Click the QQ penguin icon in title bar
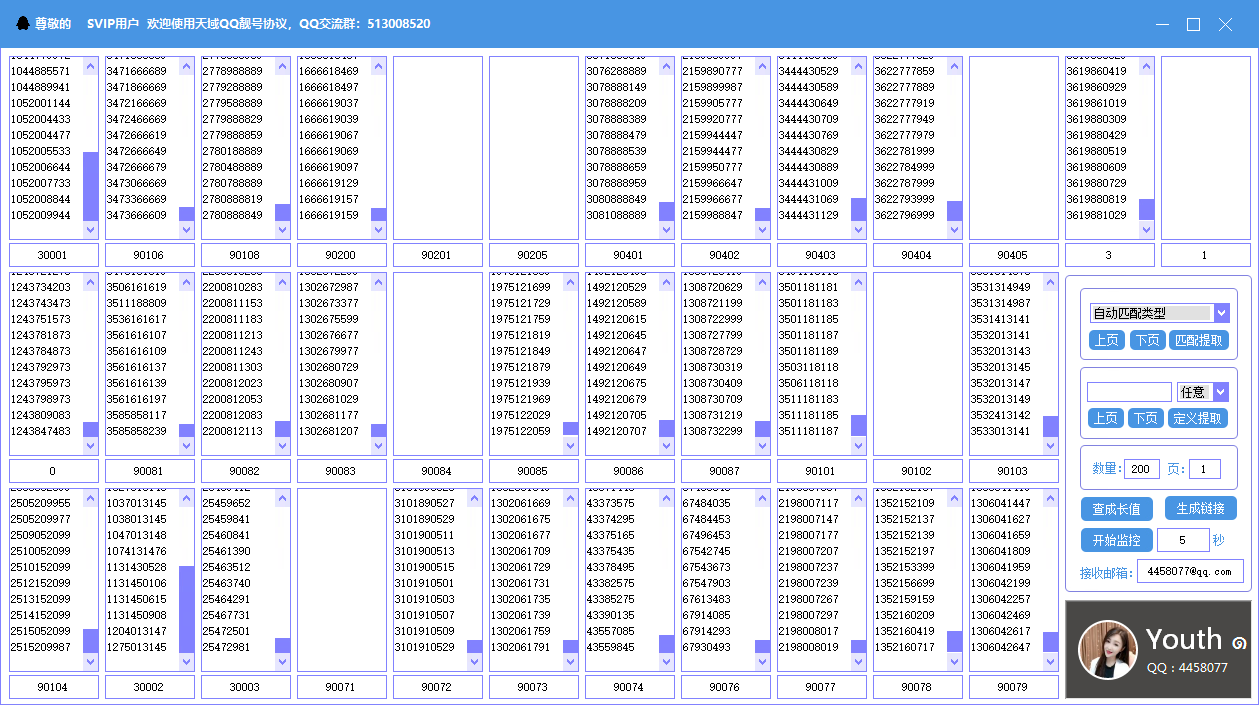Screen dimensions: 1259x705 pyautogui.click(x=23, y=23)
